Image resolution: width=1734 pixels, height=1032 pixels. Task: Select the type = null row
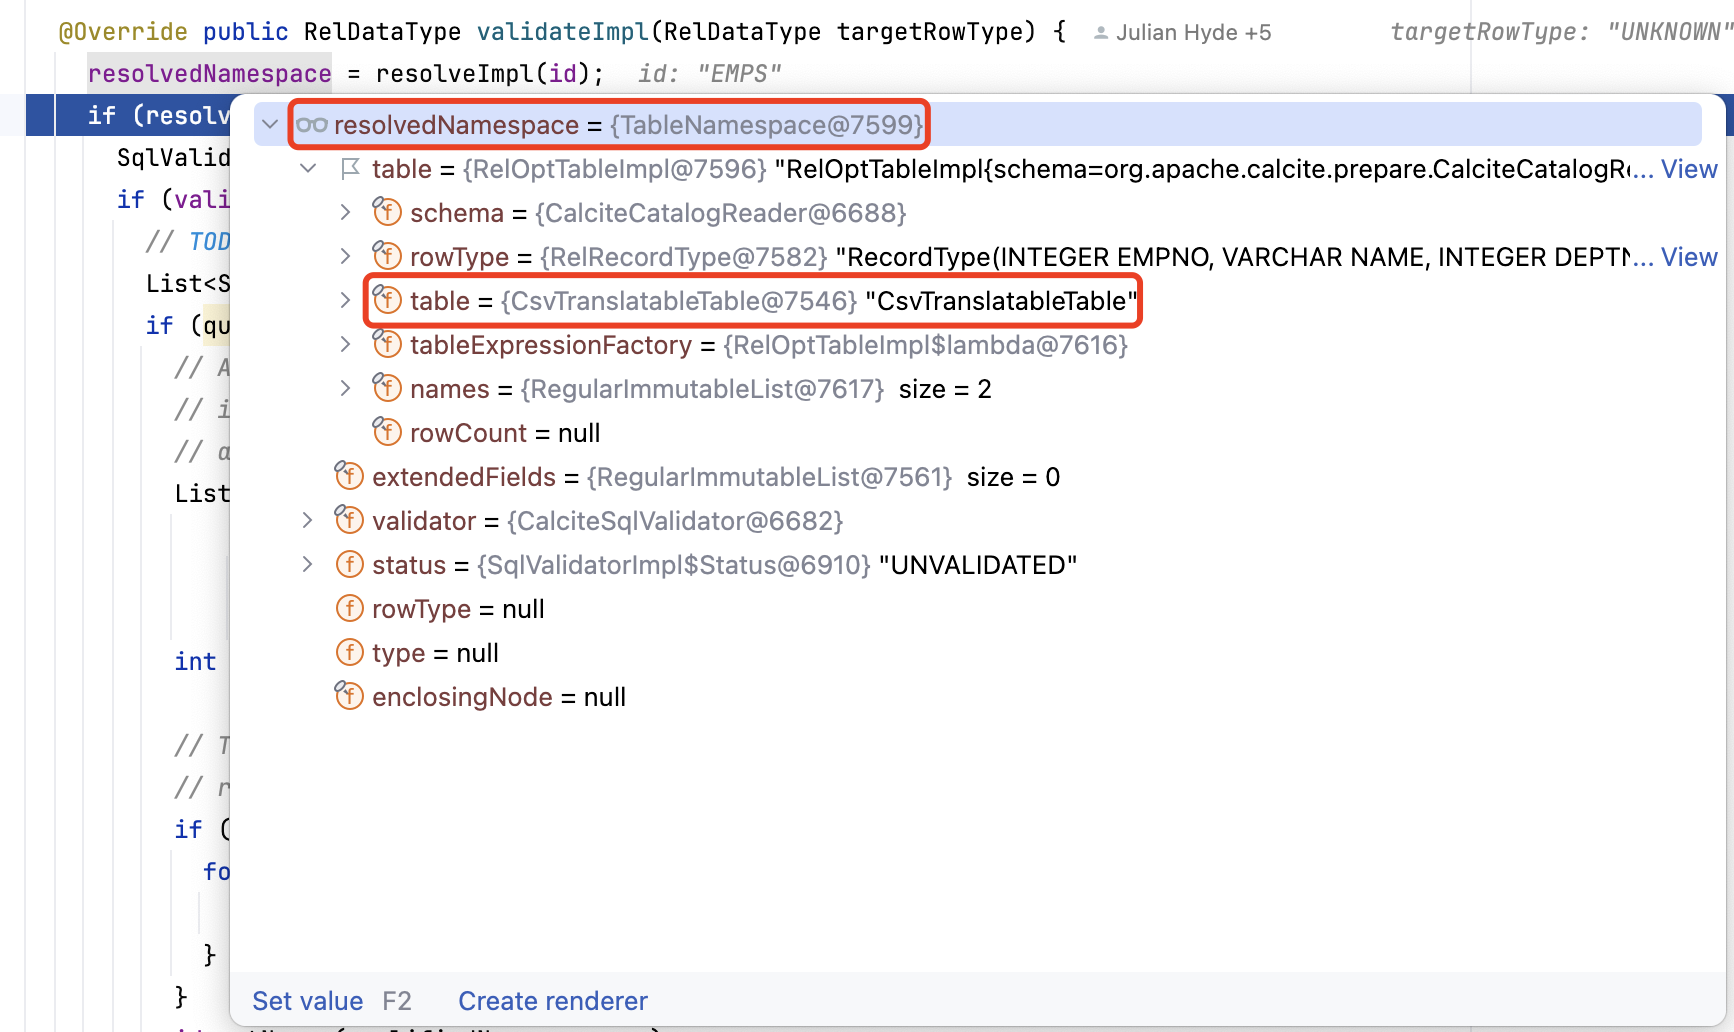435,653
